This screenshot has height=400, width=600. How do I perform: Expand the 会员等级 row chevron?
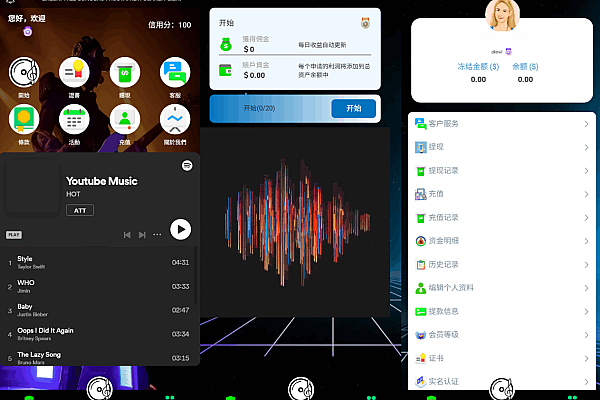click(x=586, y=335)
